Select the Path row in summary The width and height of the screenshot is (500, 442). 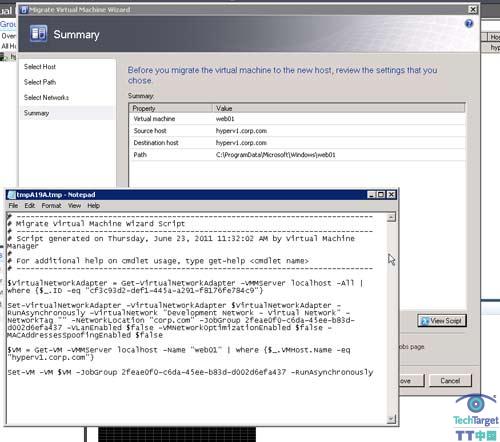pyautogui.click(x=297, y=155)
